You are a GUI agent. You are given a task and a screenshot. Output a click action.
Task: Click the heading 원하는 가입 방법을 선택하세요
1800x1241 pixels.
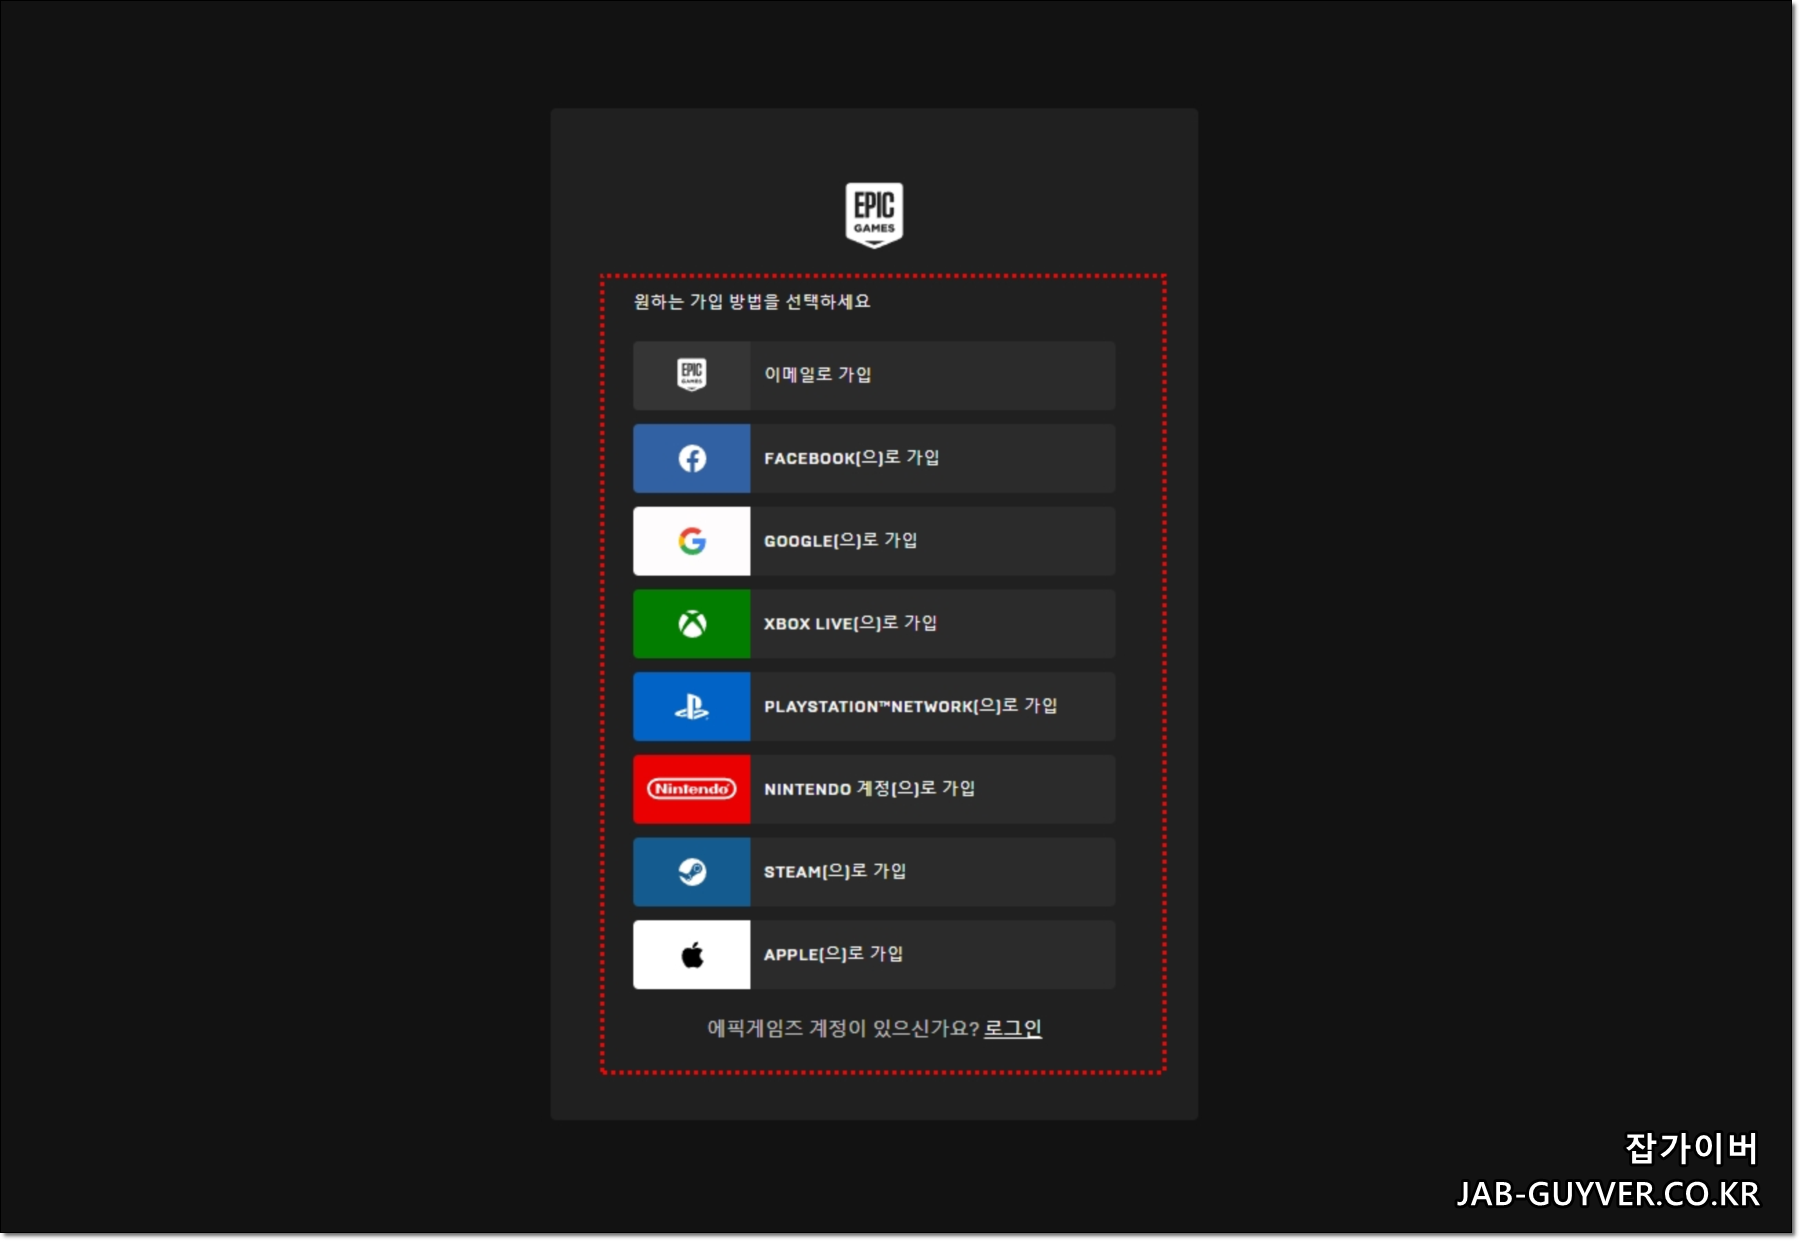752,301
